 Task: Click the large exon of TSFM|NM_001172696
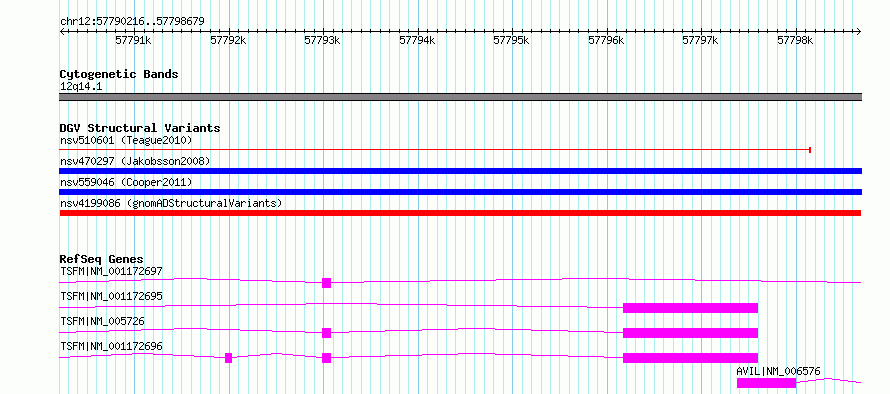pos(690,358)
